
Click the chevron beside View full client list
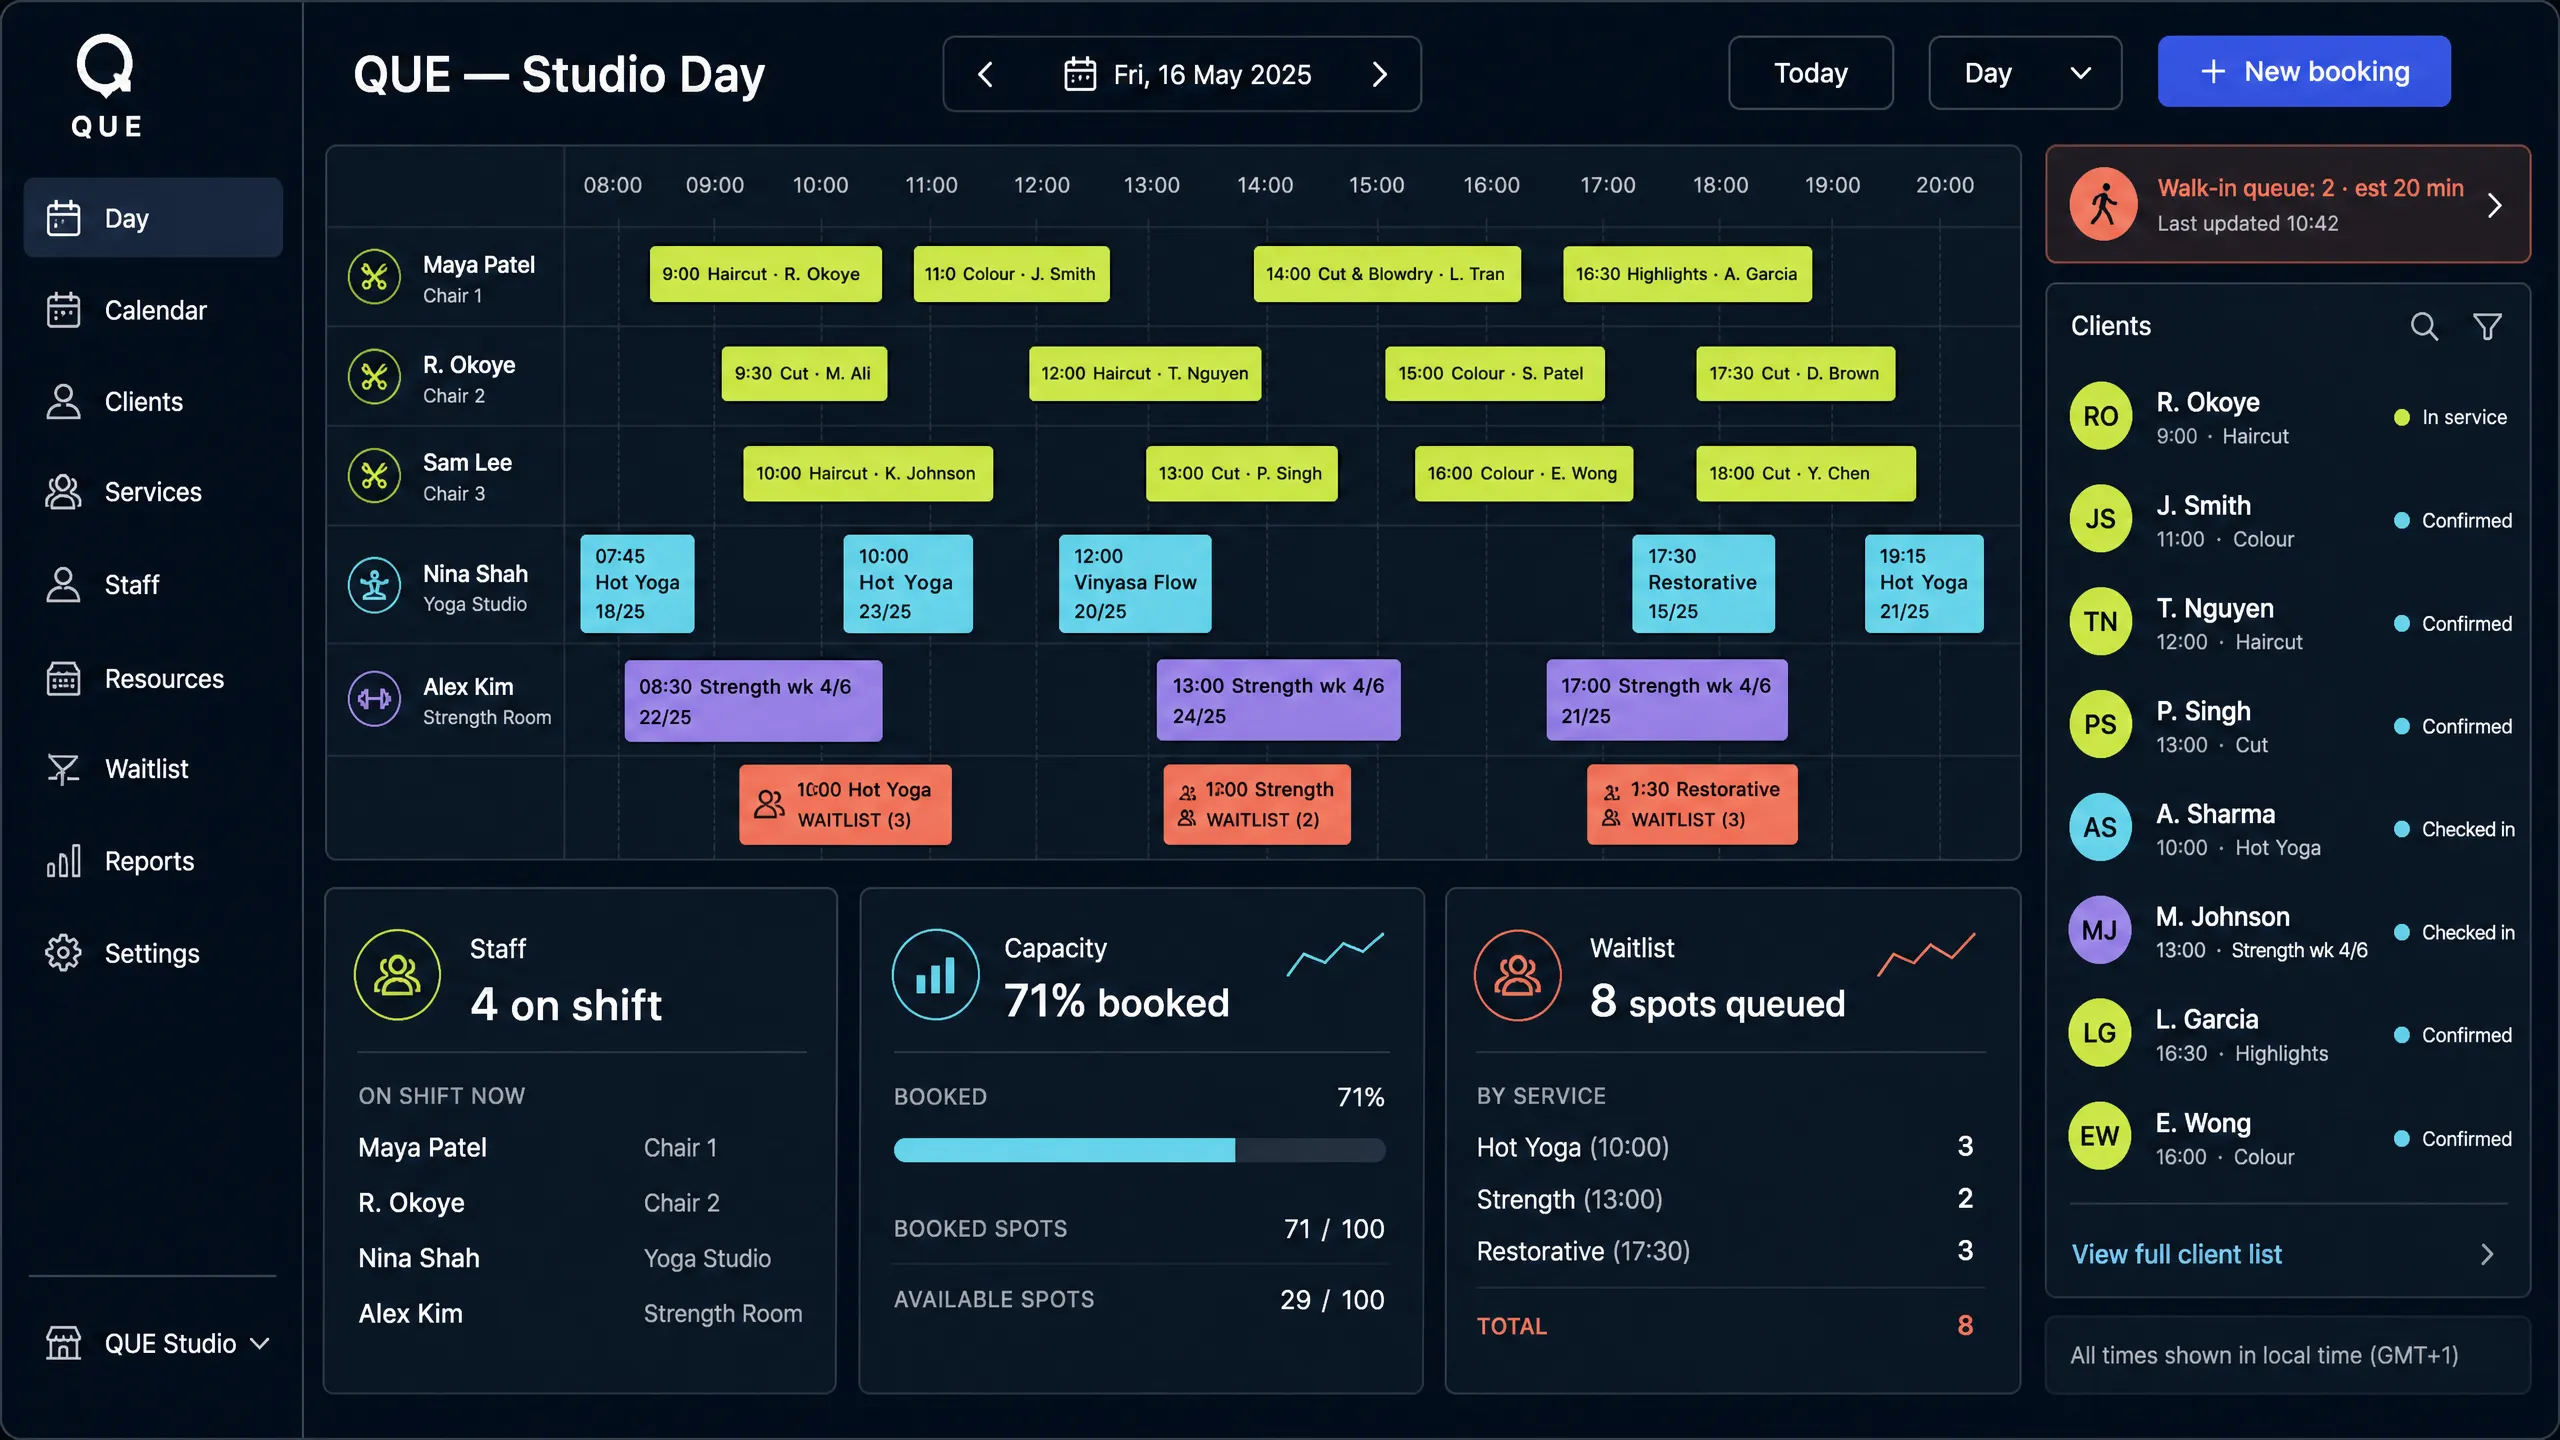(x=2488, y=1254)
